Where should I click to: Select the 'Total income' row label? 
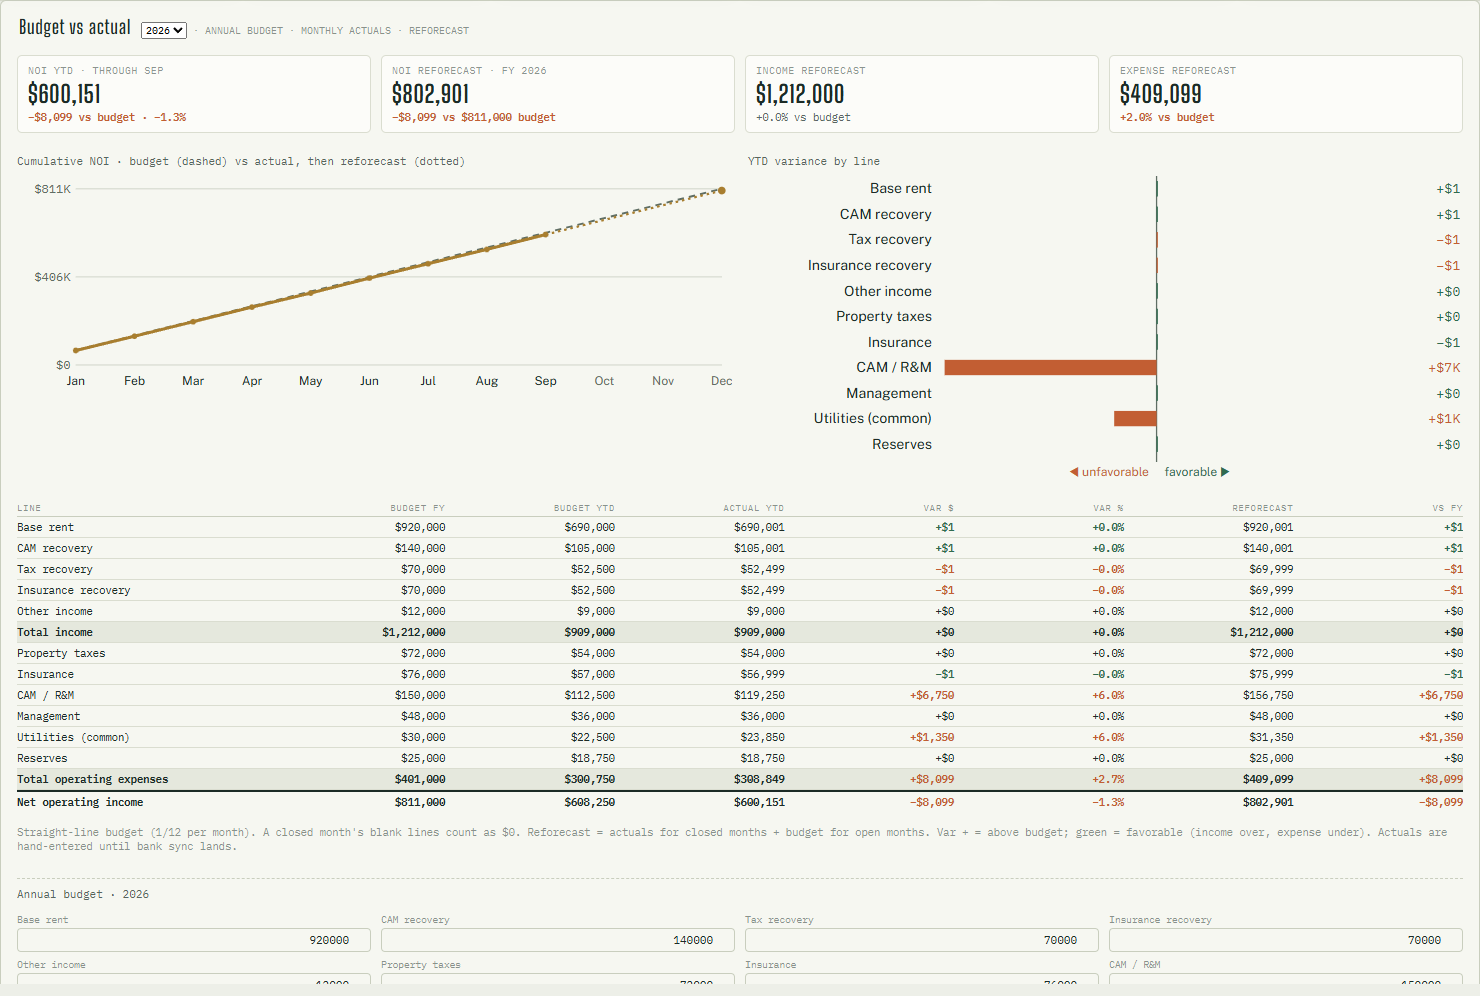(55, 632)
